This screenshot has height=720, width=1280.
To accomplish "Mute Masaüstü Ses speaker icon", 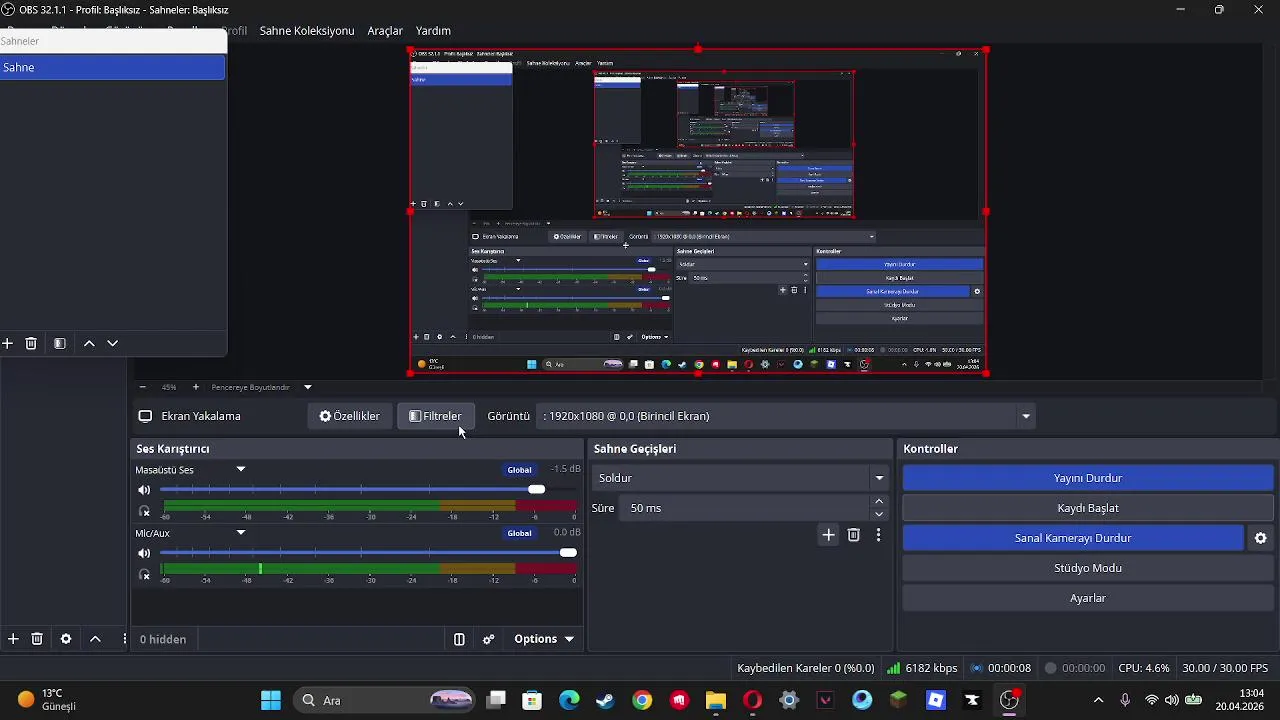I will [144, 490].
